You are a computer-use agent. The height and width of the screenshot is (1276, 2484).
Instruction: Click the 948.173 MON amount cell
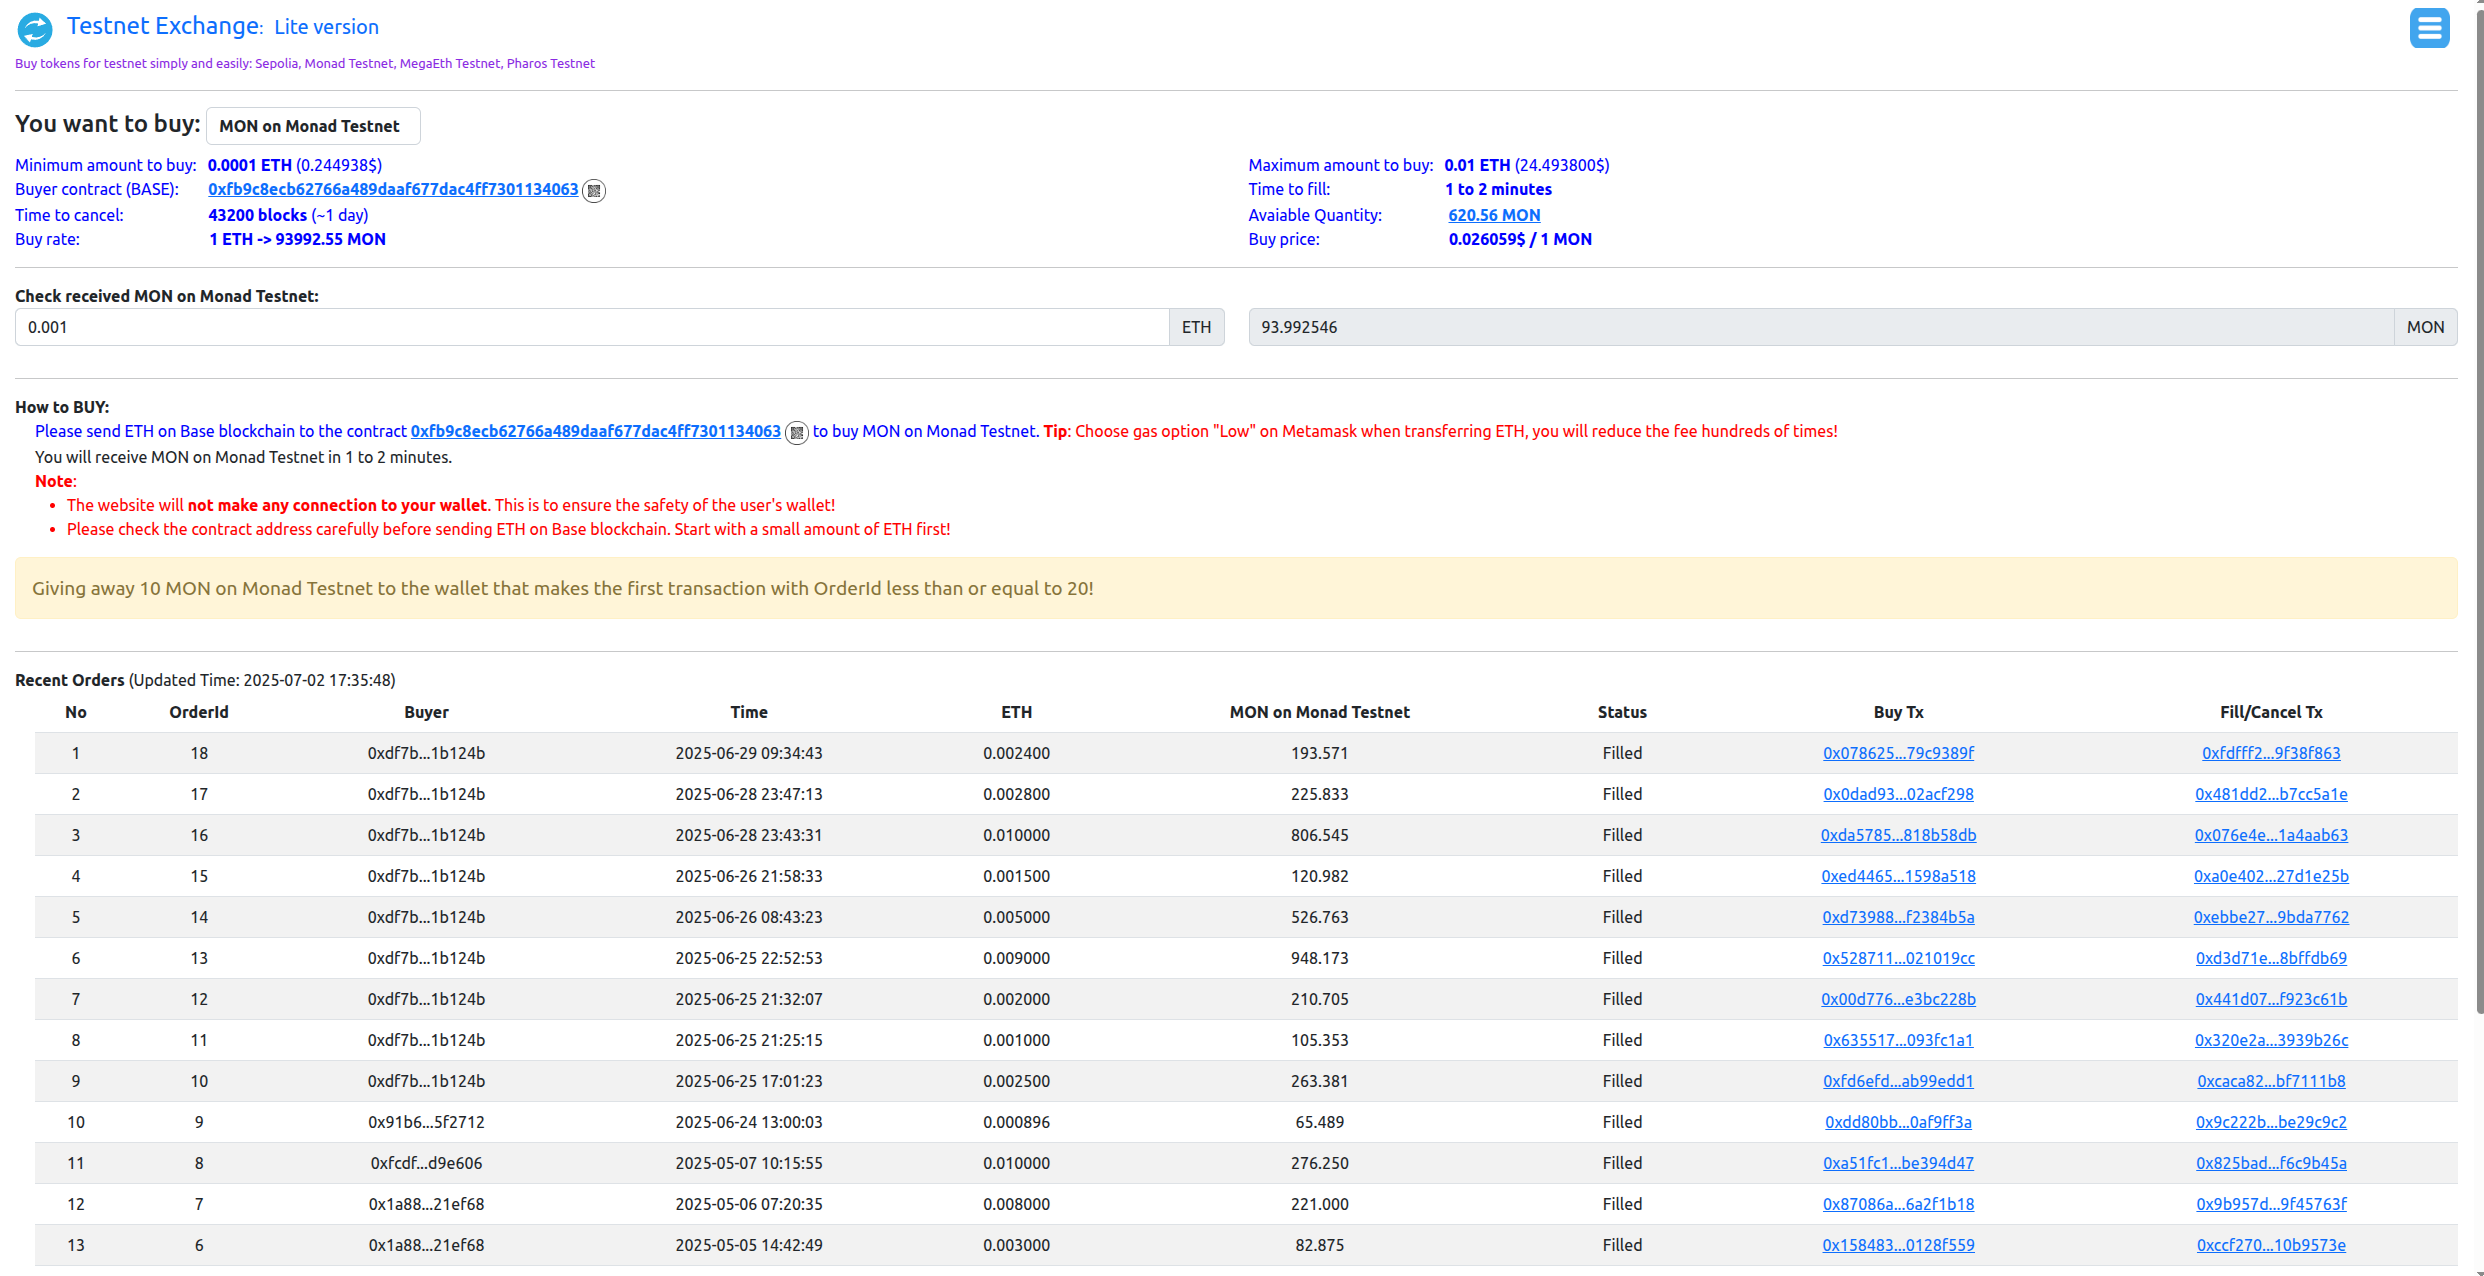tap(1320, 958)
